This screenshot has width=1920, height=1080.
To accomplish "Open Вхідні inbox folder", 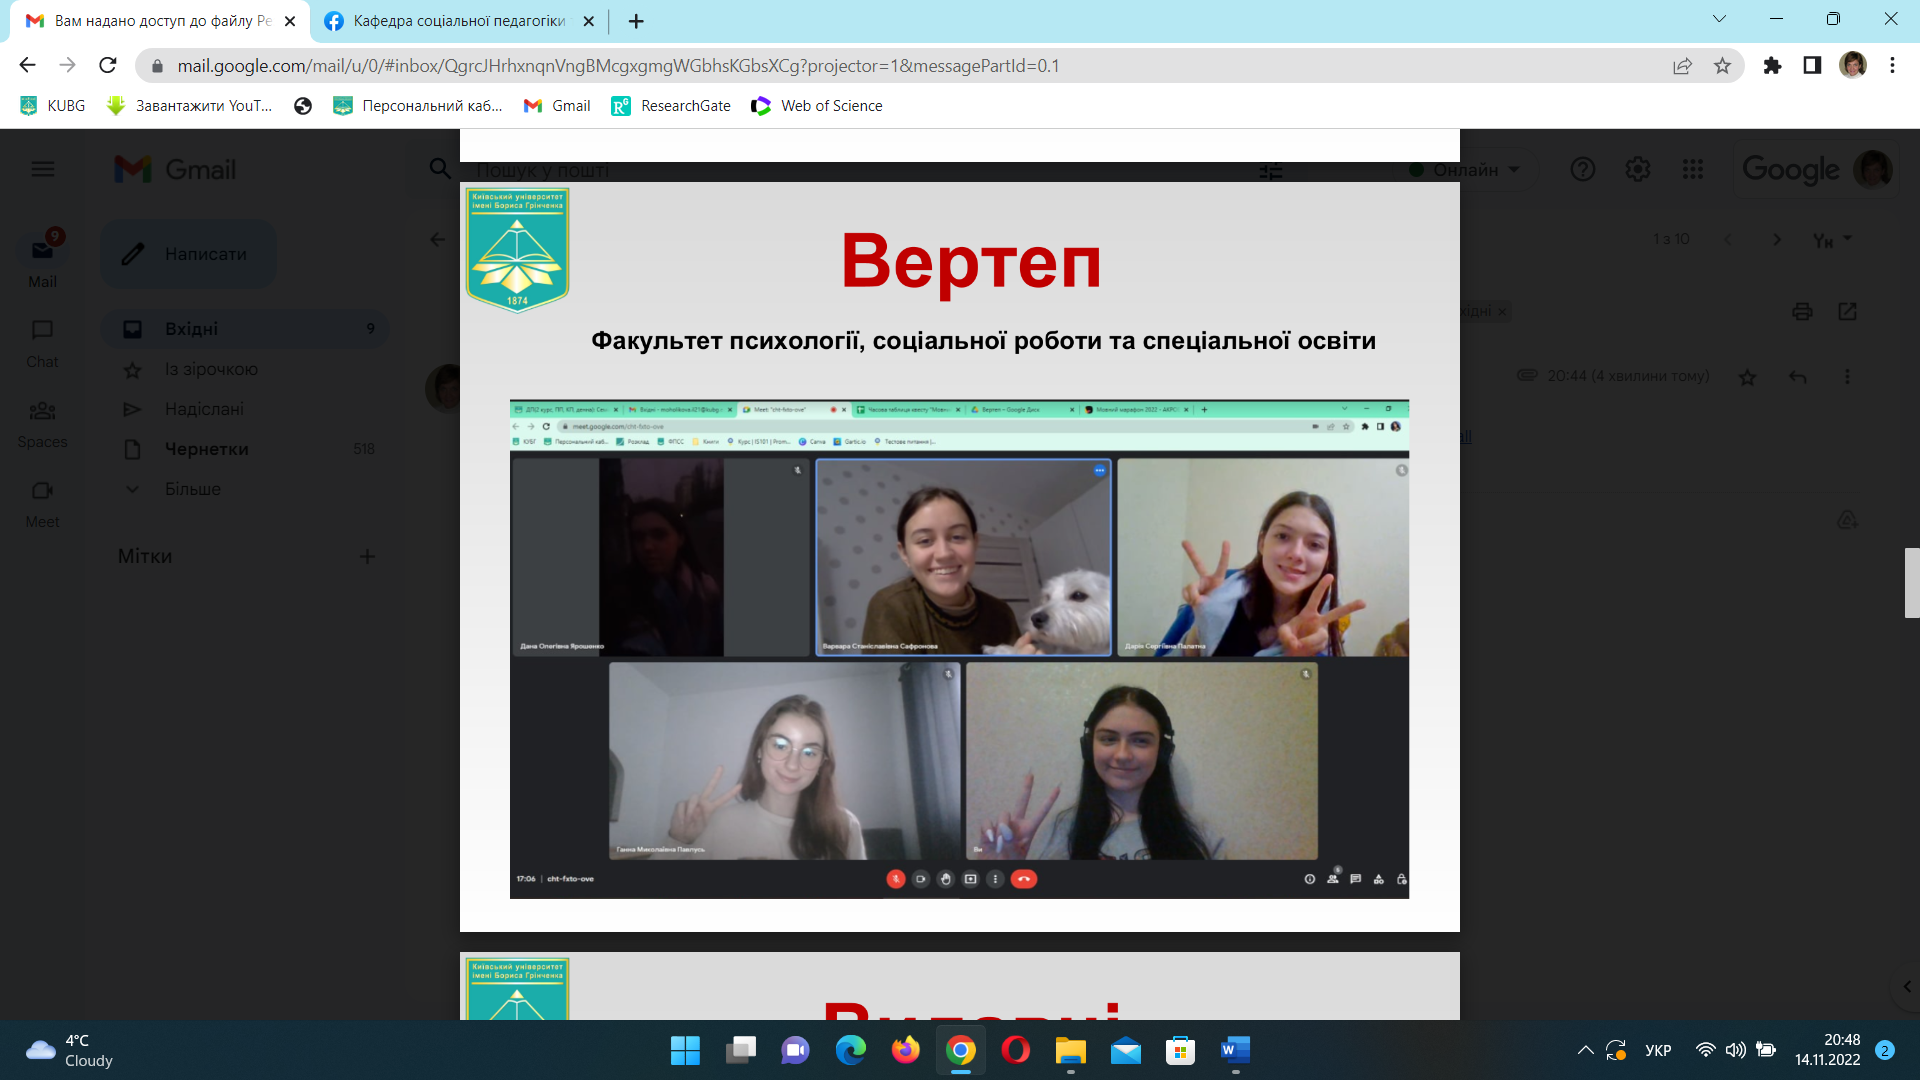I will pos(192,329).
